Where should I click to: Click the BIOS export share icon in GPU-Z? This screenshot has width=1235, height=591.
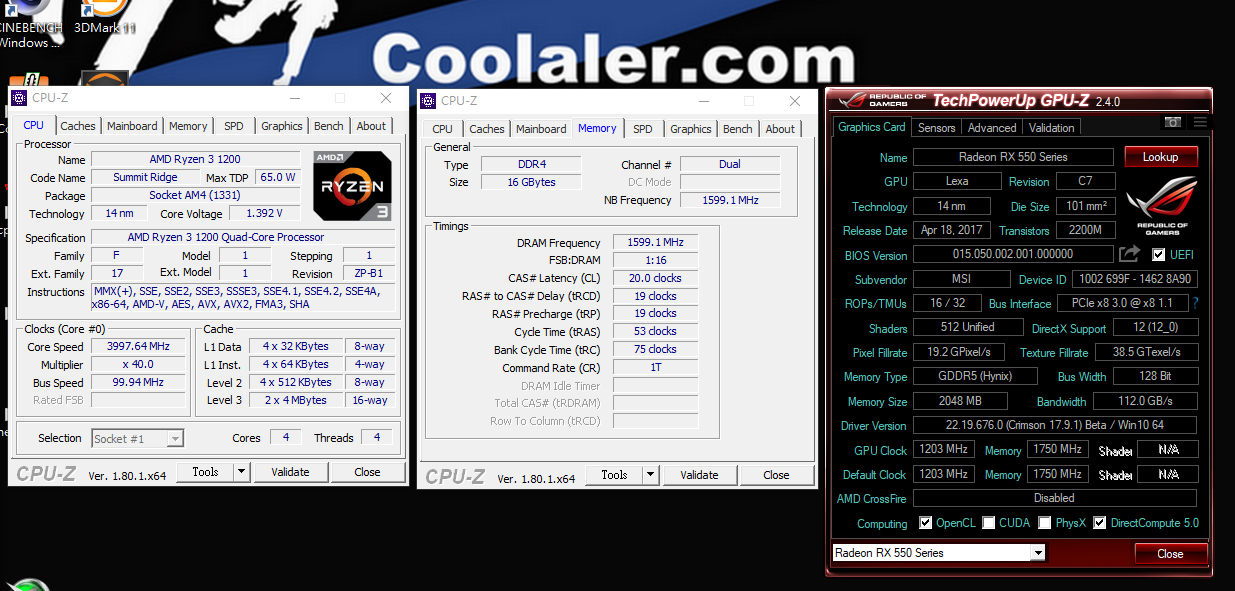click(1129, 254)
